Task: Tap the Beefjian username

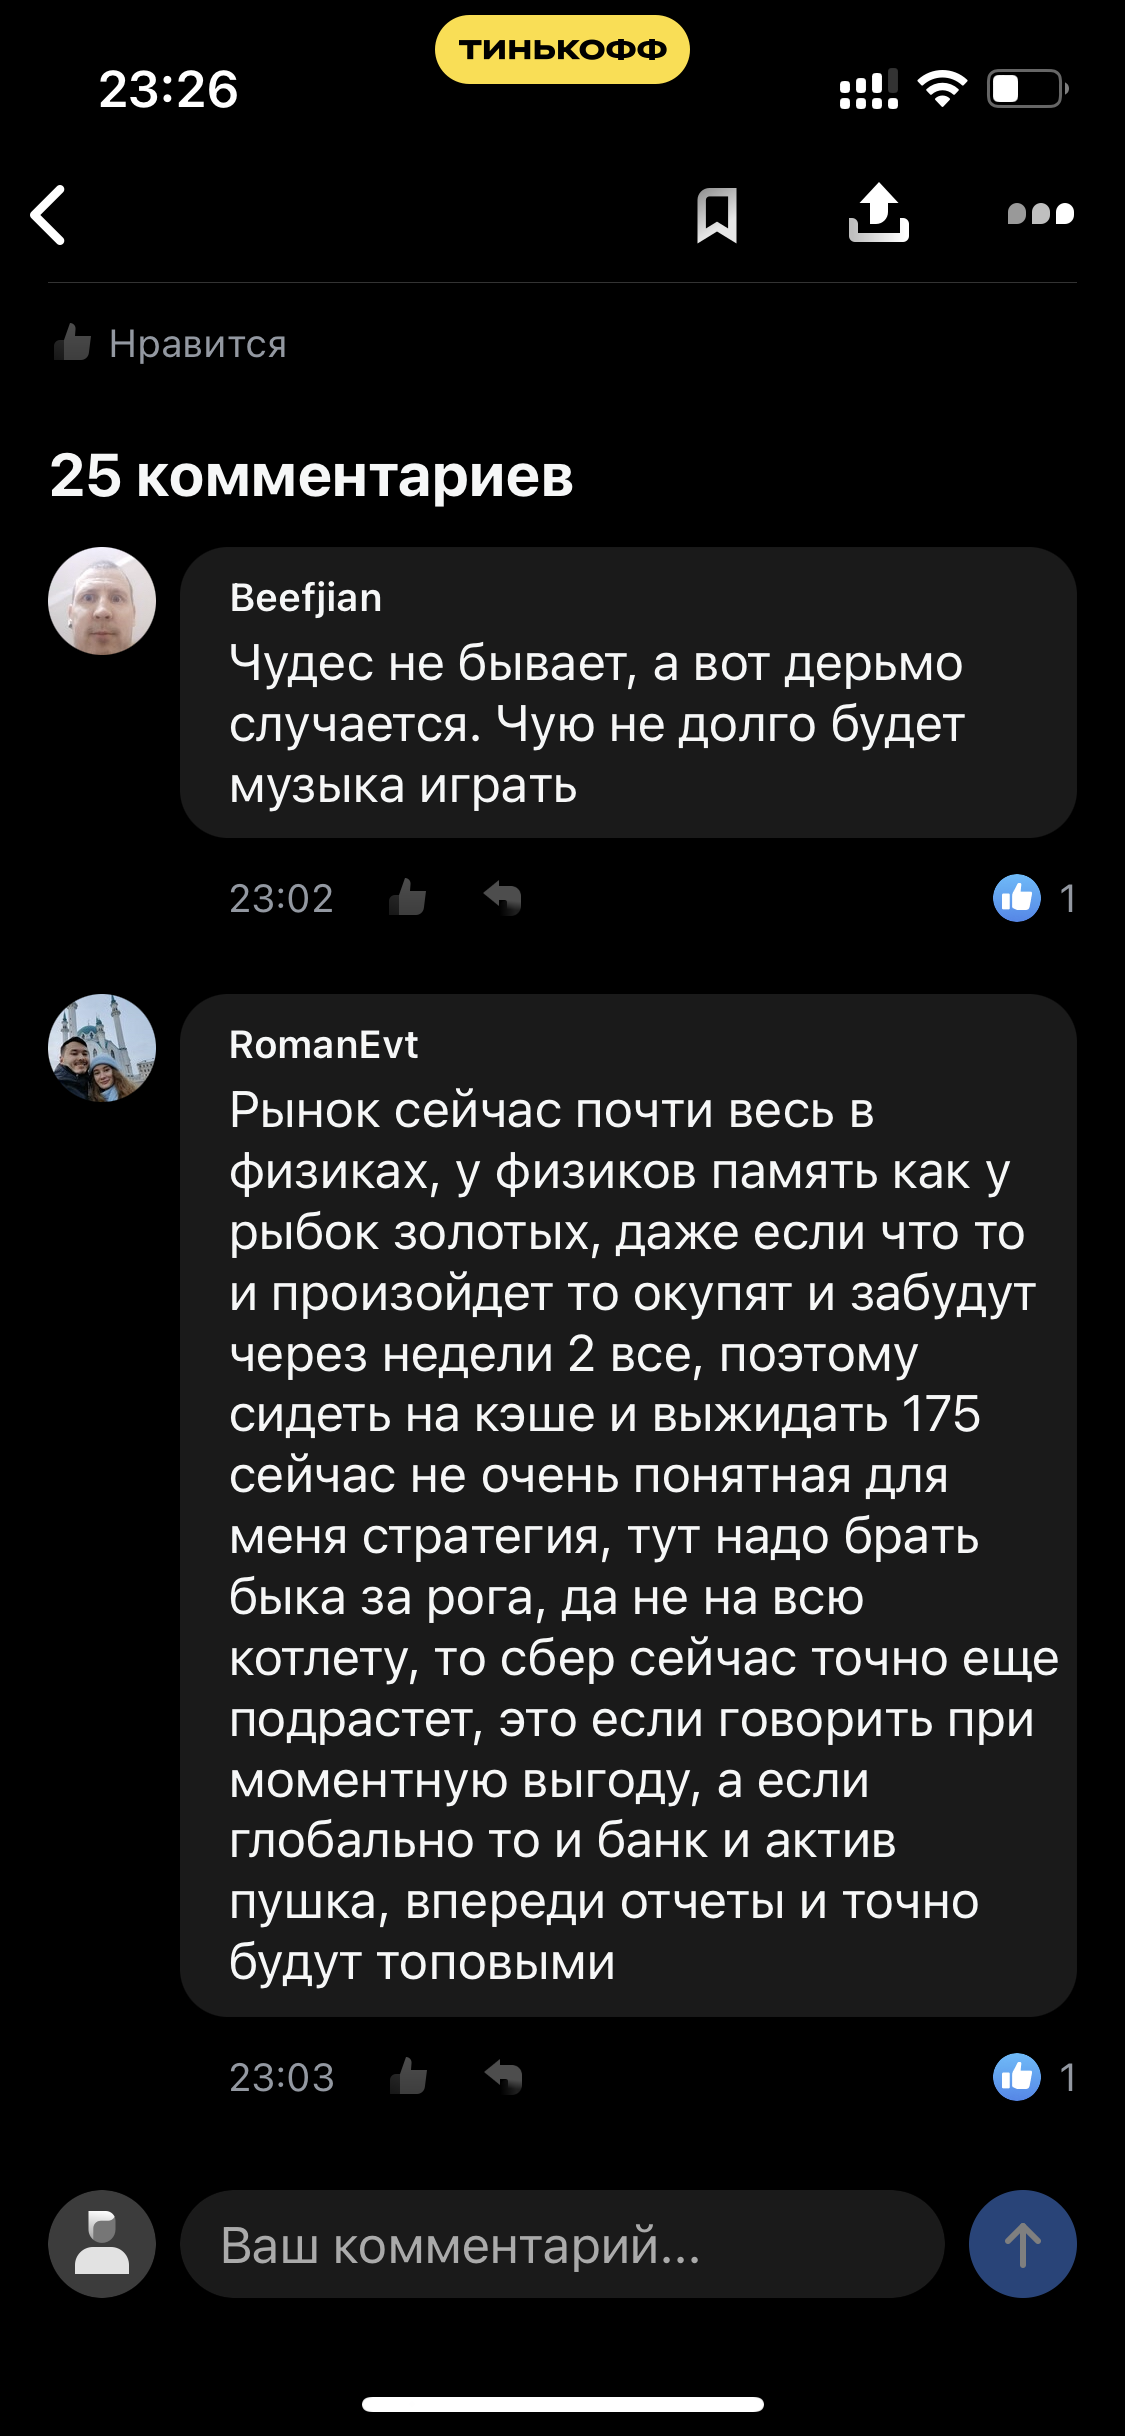Action: tap(306, 598)
